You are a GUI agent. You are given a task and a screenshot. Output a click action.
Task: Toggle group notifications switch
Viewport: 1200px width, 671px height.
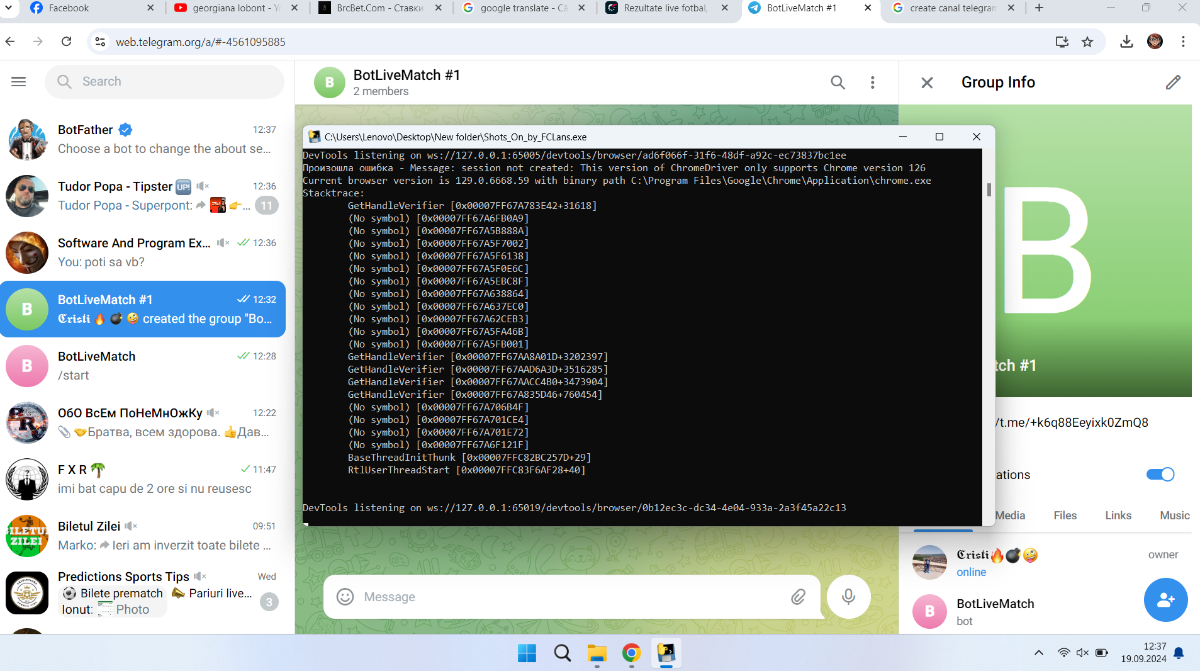click(x=1159, y=475)
